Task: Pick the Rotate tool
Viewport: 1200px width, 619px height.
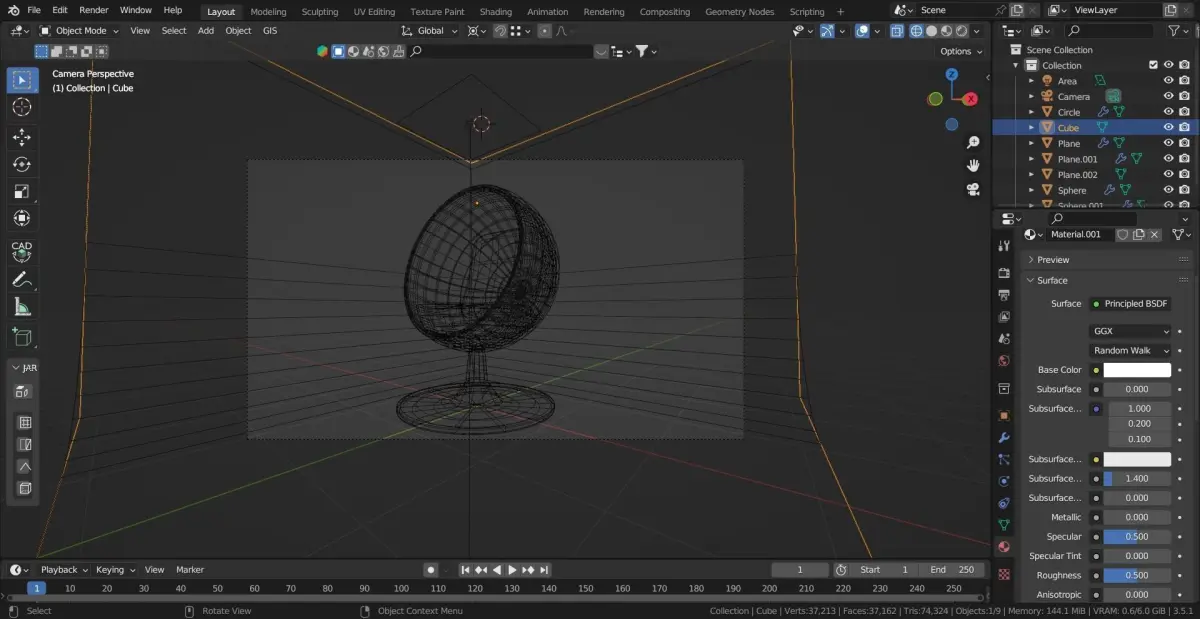Action: tap(22, 164)
